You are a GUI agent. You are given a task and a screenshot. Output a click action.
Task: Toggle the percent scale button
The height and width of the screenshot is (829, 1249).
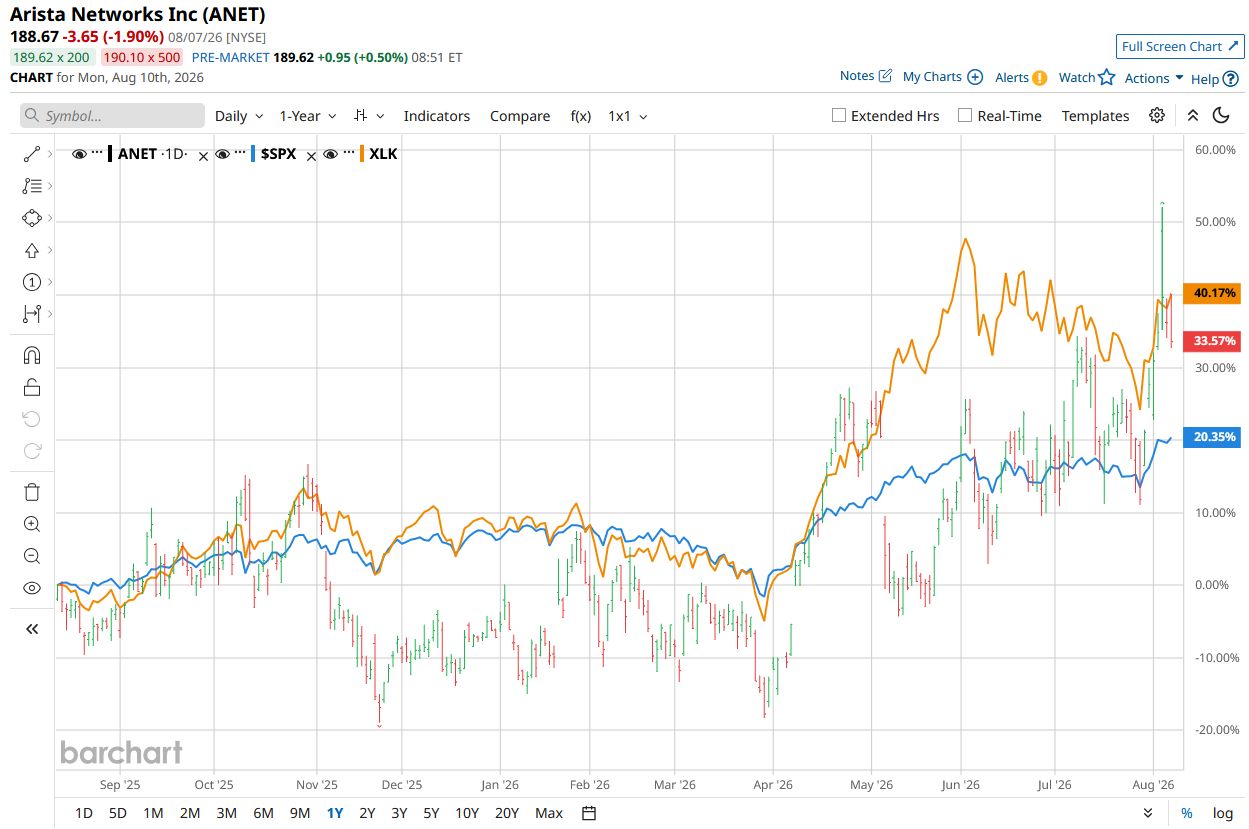pos(1187,813)
